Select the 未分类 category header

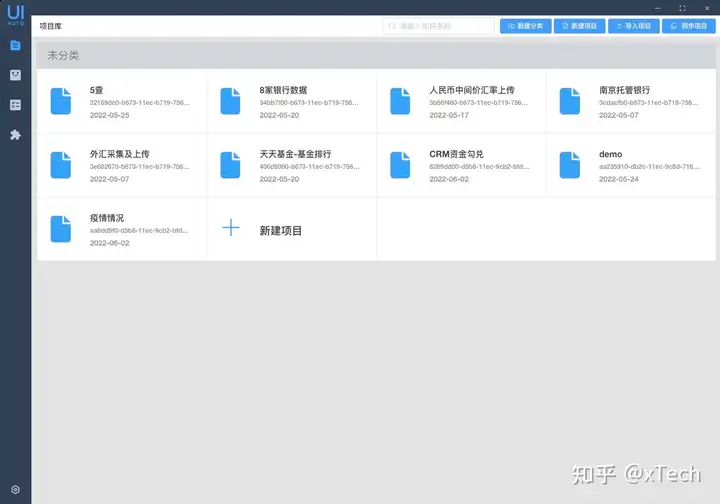click(376, 56)
